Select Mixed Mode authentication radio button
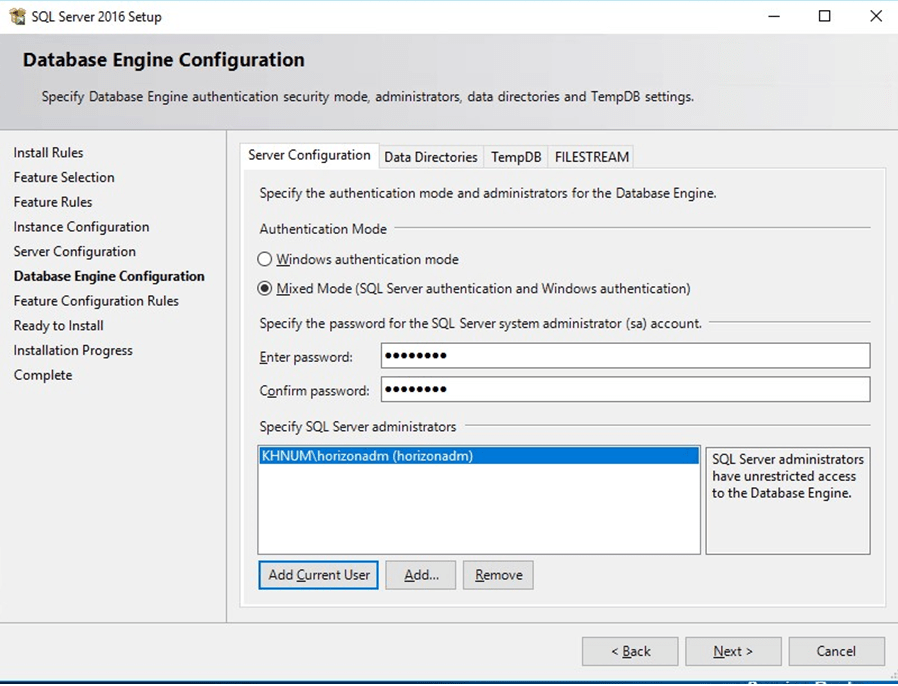 [x=265, y=289]
